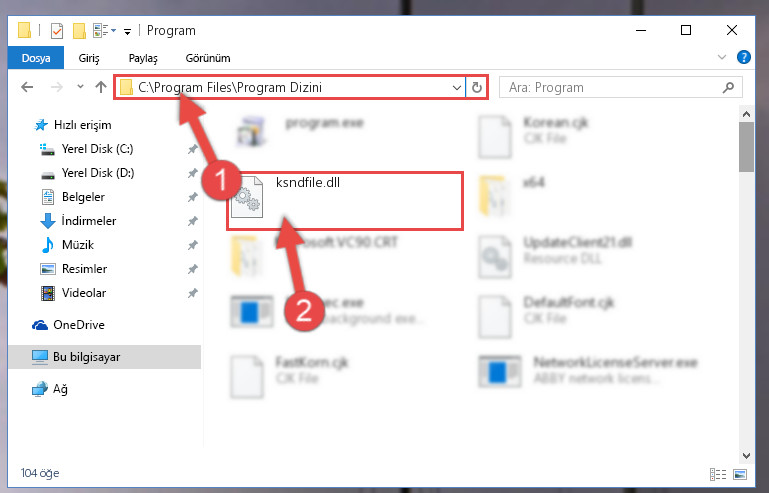Click the Up one level arrow

[x=101, y=87]
